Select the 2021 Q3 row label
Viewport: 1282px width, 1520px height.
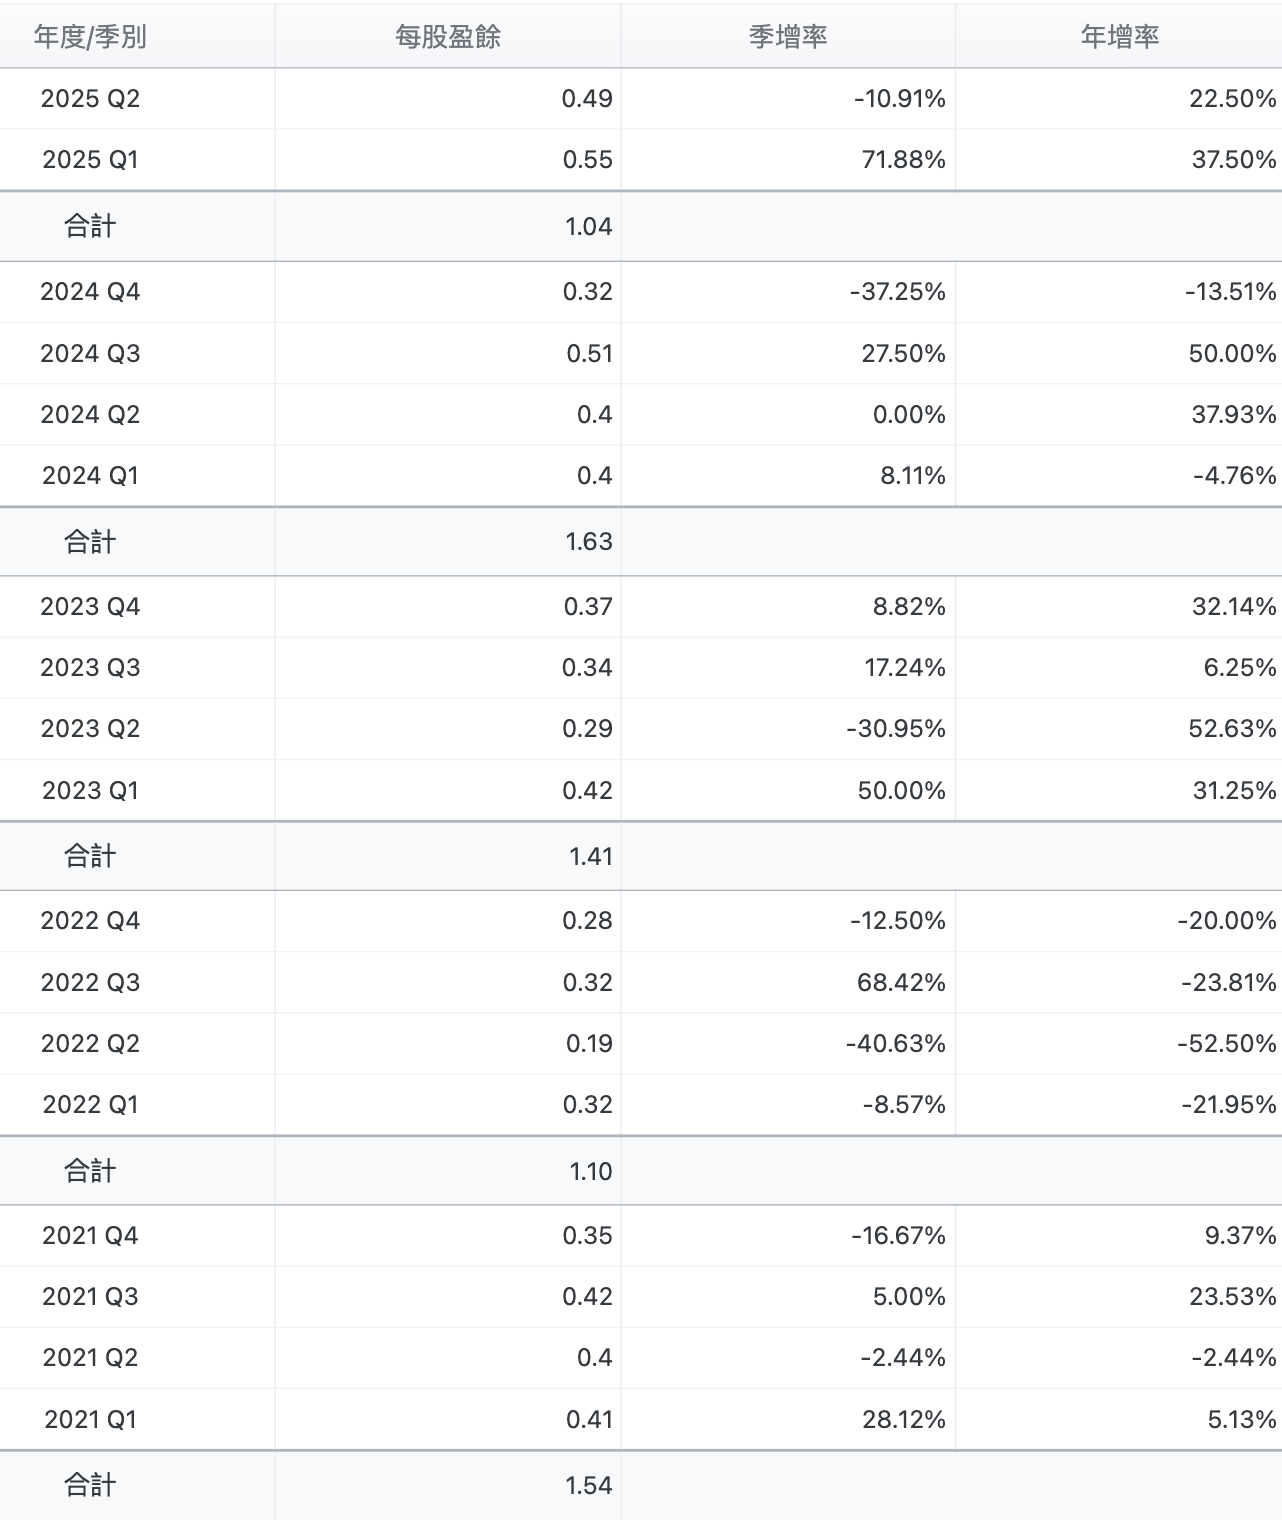click(x=90, y=1297)
